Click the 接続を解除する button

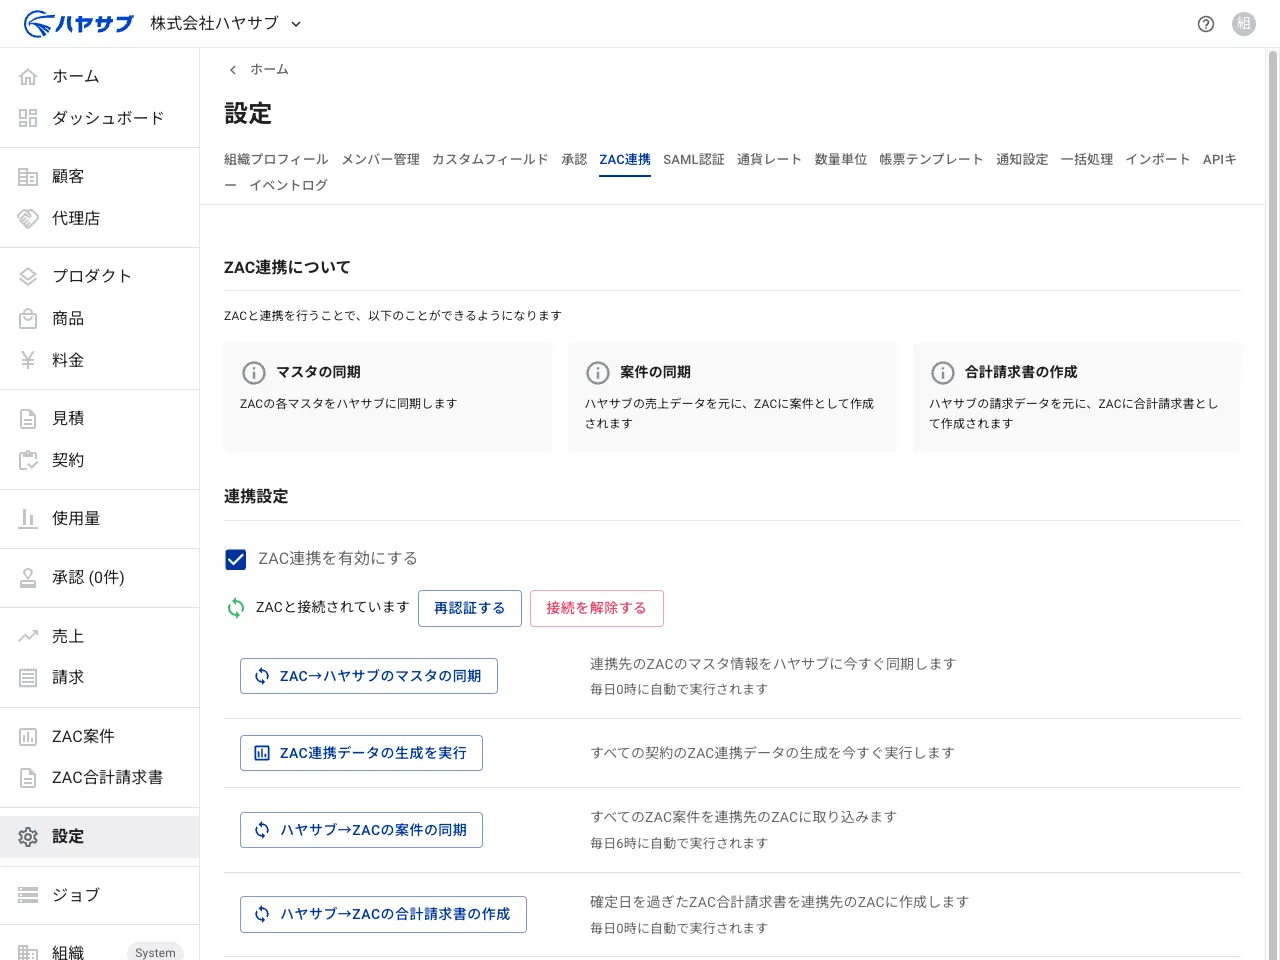pyautogui.click(x=597, y=608)
